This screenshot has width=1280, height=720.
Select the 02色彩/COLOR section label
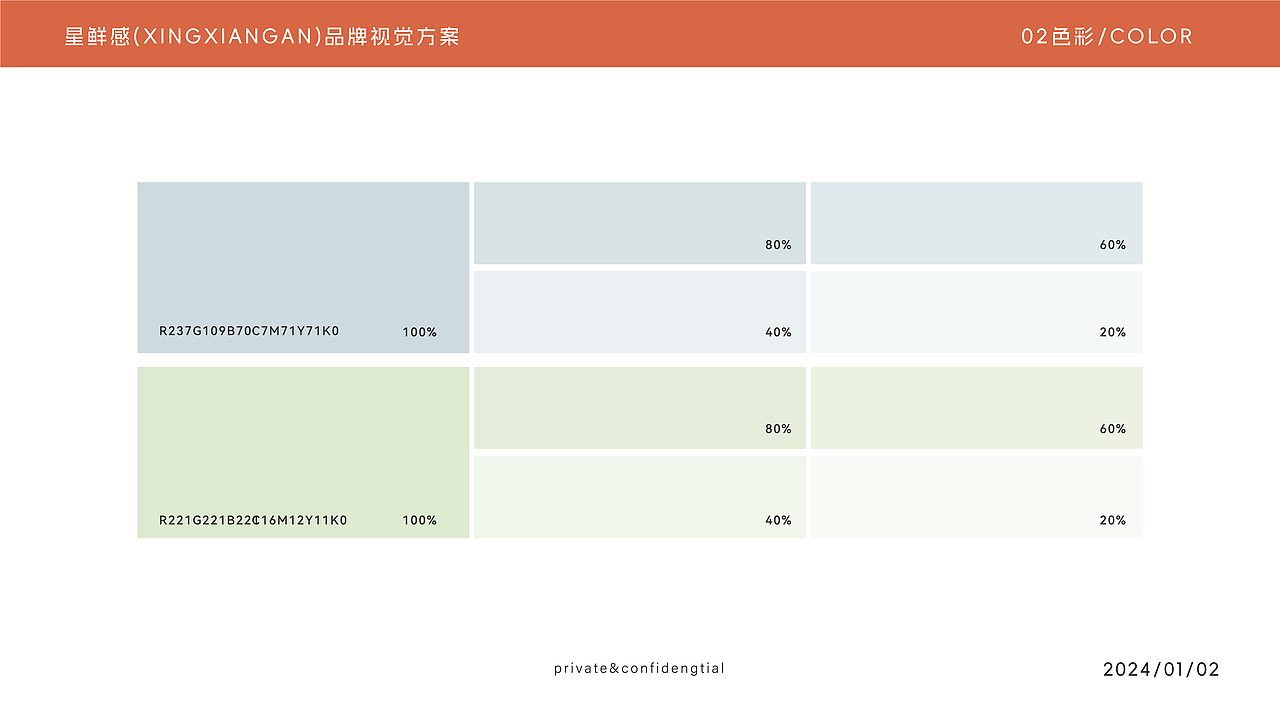(1107, 37)
